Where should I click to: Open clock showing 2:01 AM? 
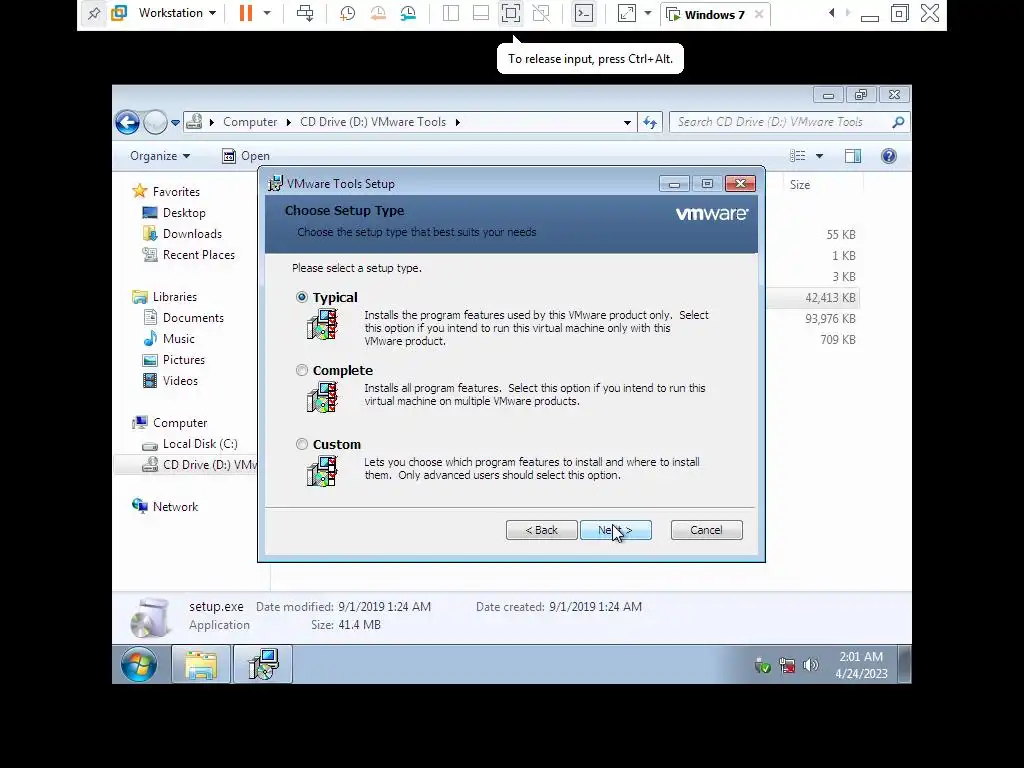pyautogui.click(x=861, y=665)
